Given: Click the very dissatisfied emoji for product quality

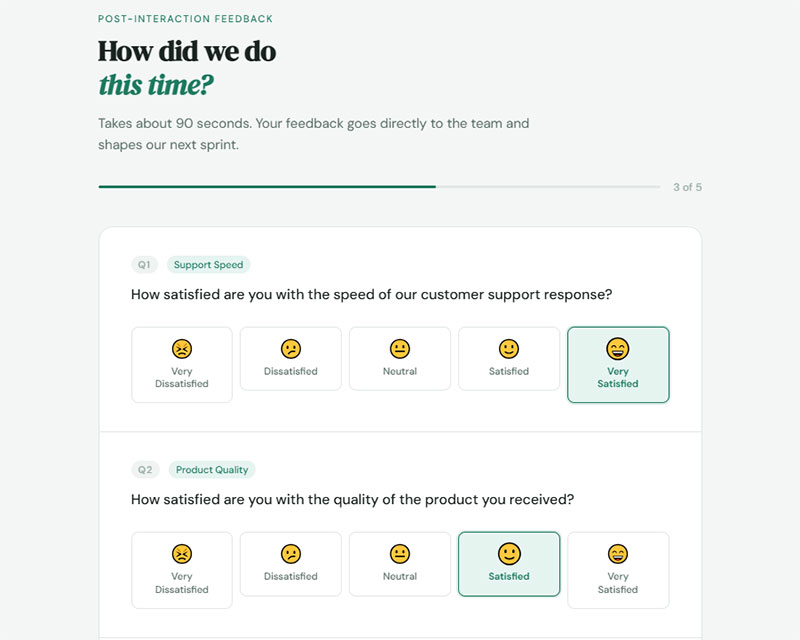Looking at the screenshot, I should pos(182,554).
